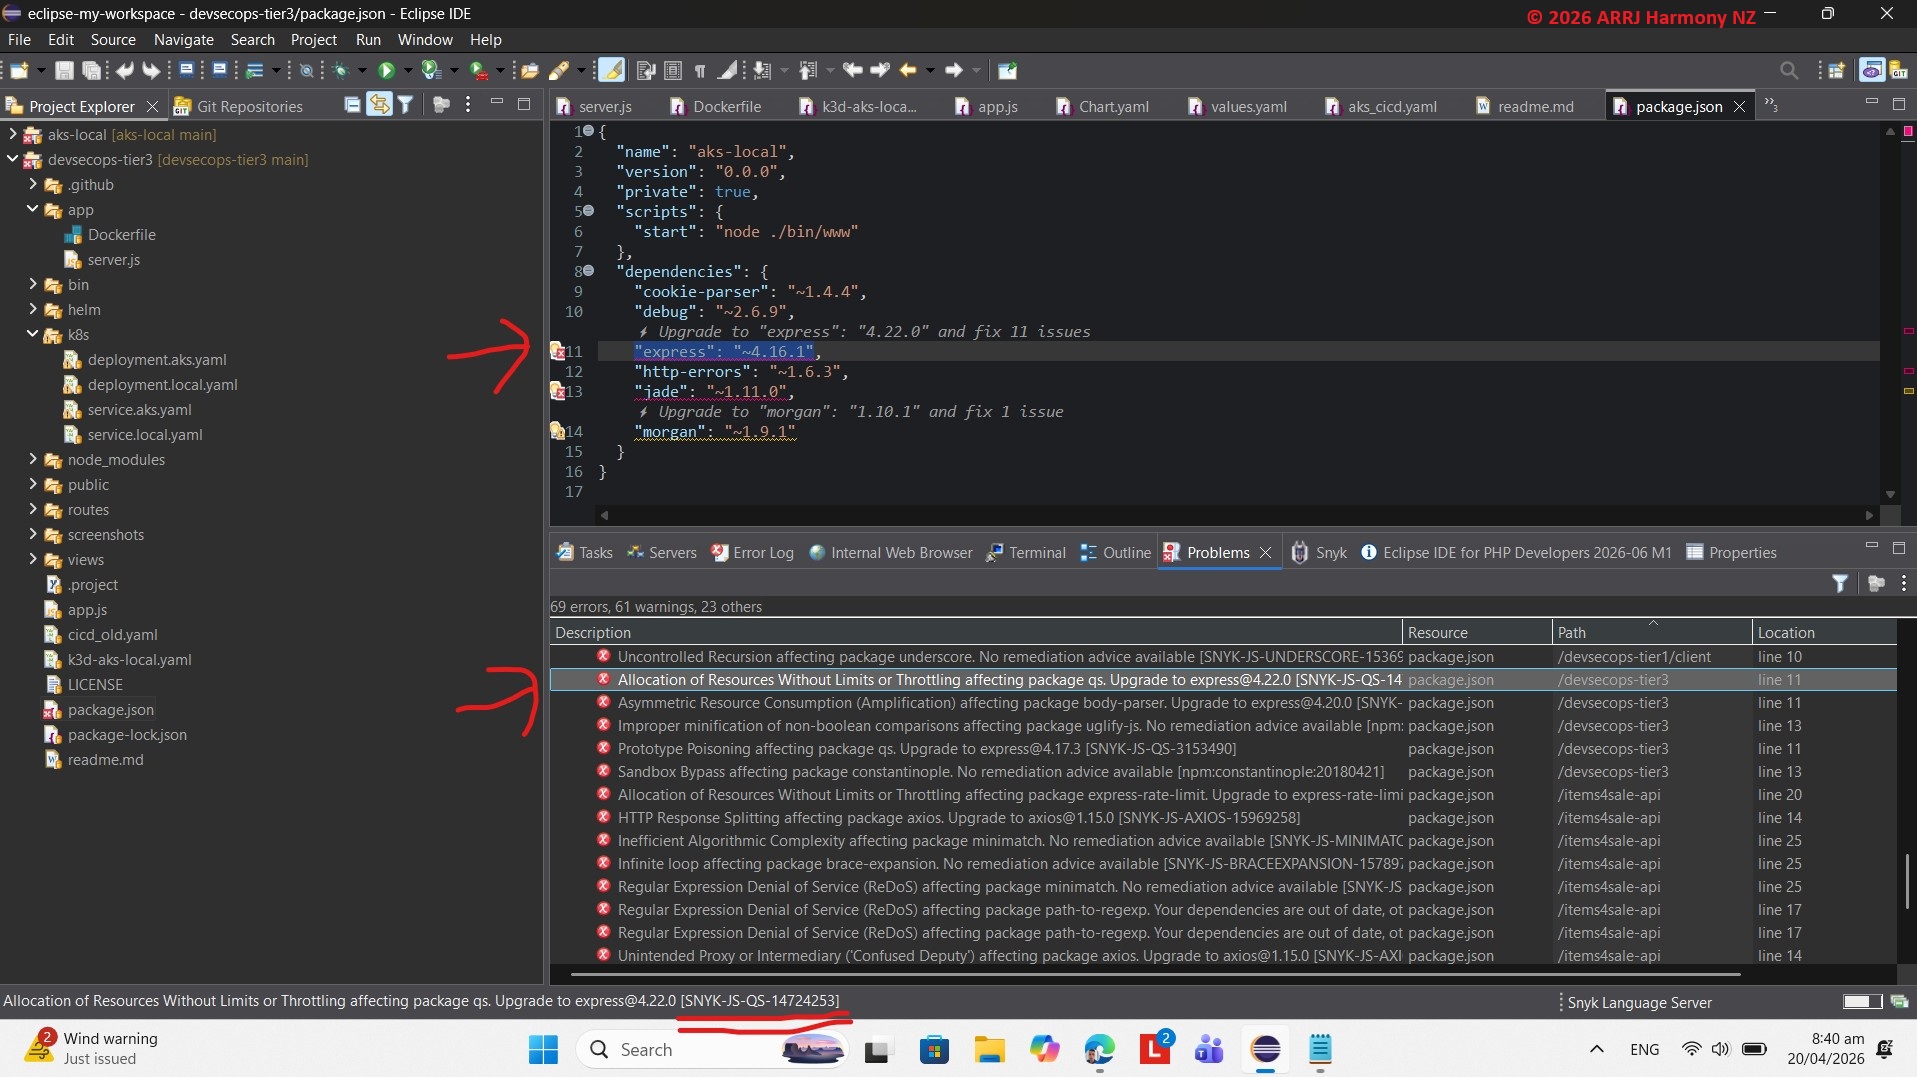
Task: Sort problems by Description column header
Action: [x=976, y=632]
